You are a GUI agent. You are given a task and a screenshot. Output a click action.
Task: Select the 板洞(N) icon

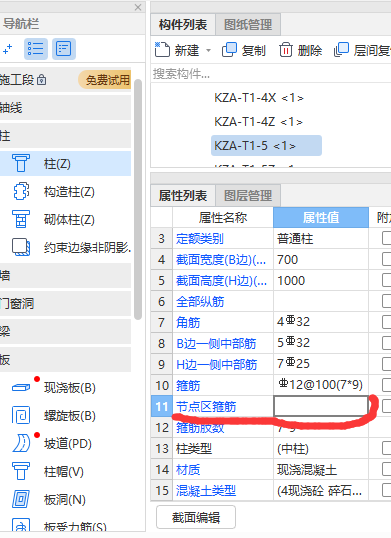21,499
